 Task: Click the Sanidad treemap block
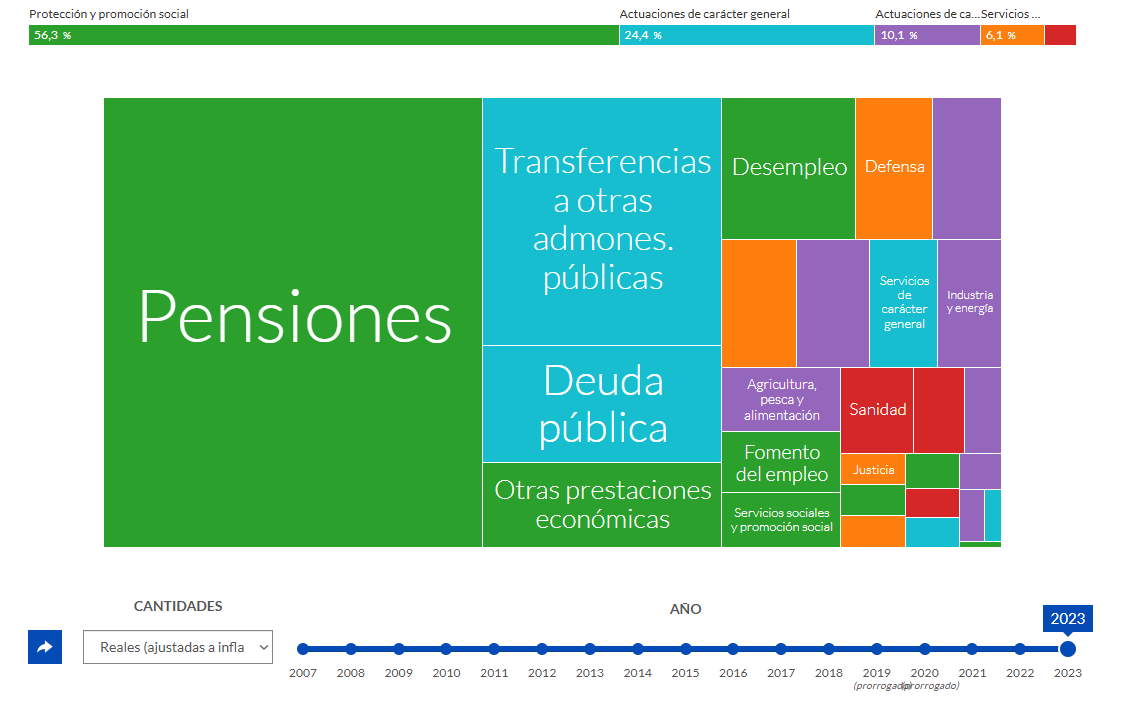tap(877, 410)
